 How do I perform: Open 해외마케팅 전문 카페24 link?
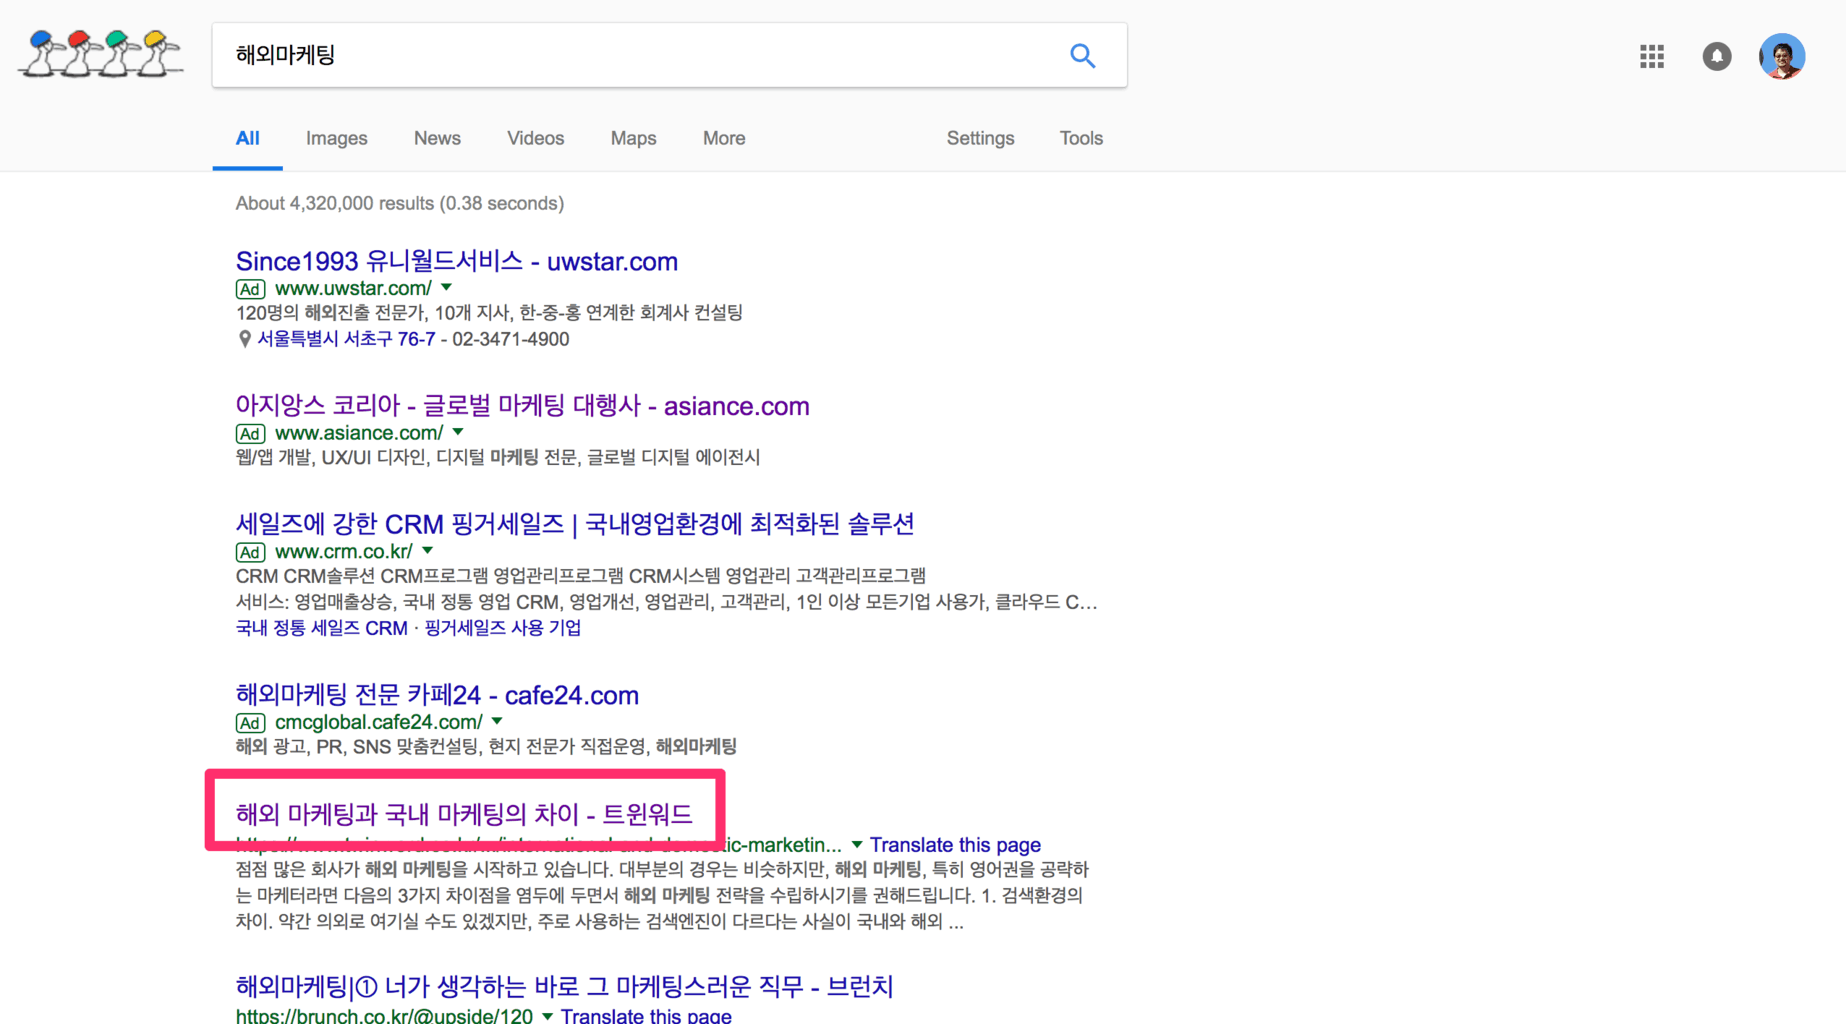pyautogui.click(x=437, y=695)
